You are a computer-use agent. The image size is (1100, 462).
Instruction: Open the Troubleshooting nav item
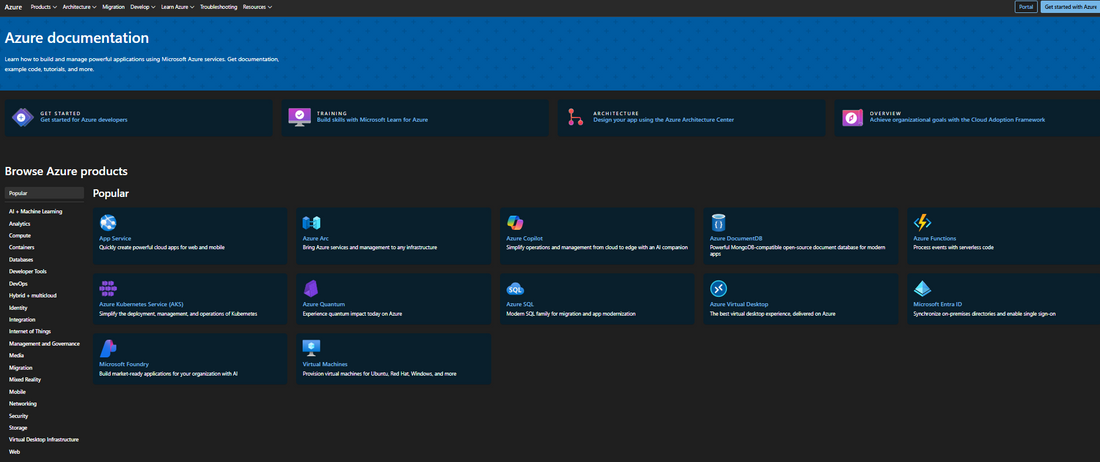click(x=218, y=6)
